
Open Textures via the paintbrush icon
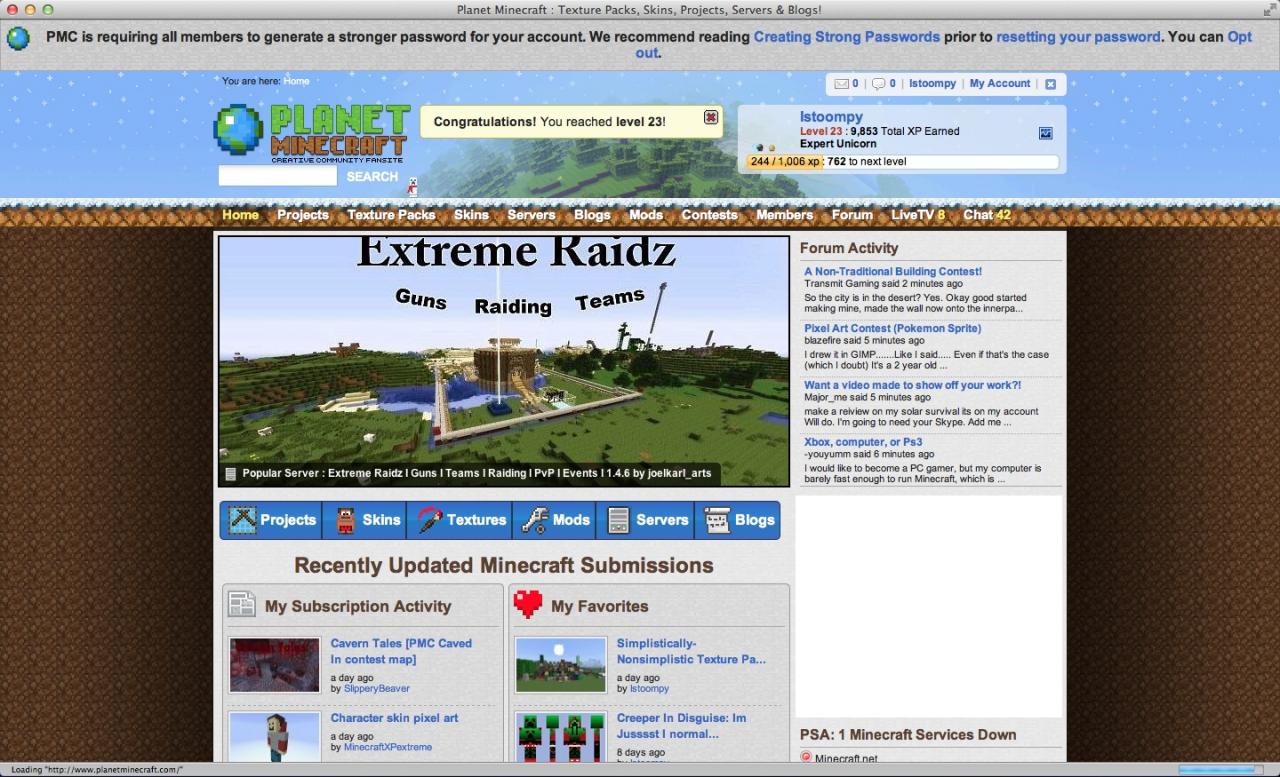(x=430, y=519)
